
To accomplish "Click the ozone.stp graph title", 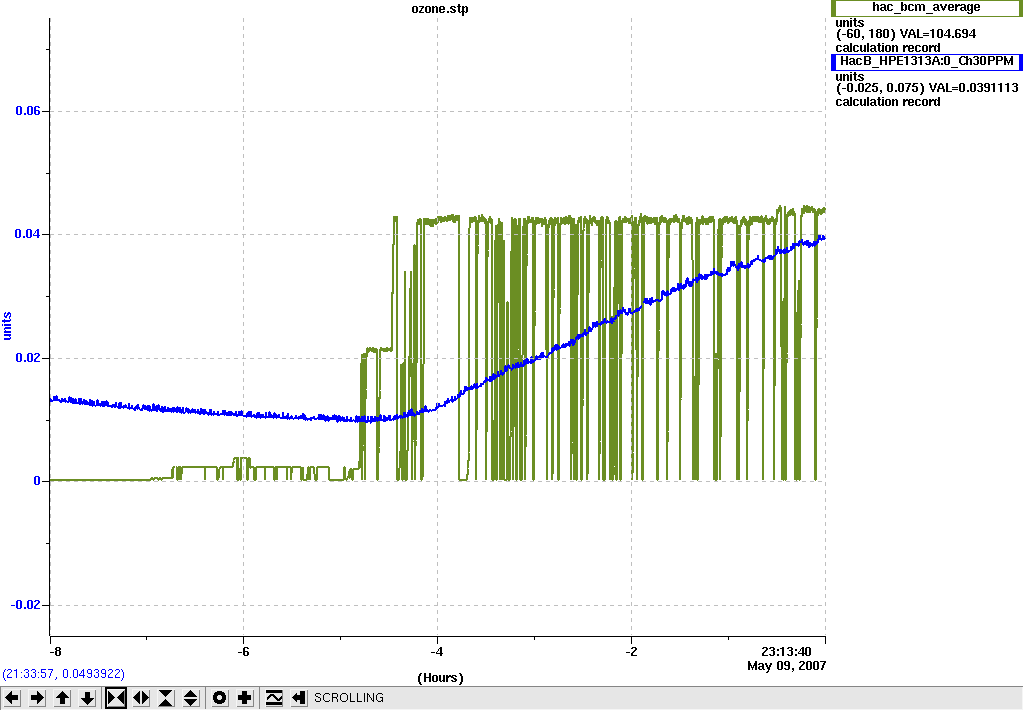I will (x=440, y=9).
